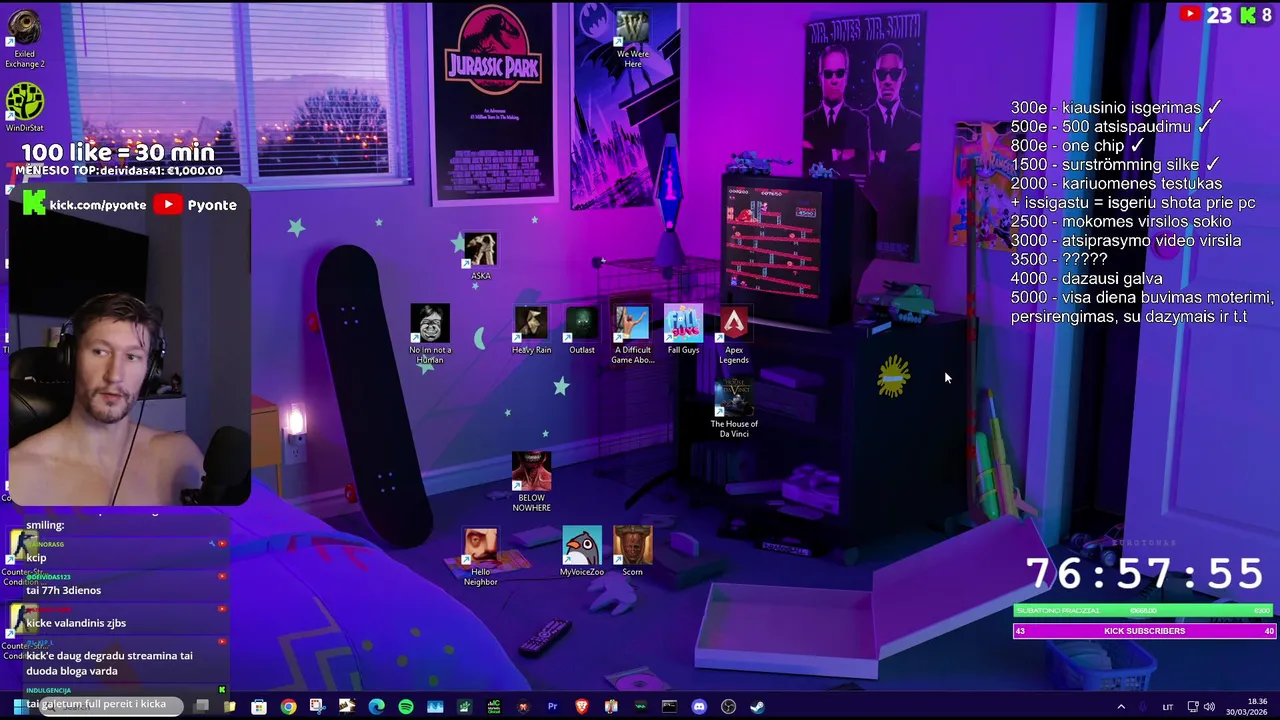
Task: Launch WinDirStat from the desktop
Action: pyautogui.click(x=24, y=108)
